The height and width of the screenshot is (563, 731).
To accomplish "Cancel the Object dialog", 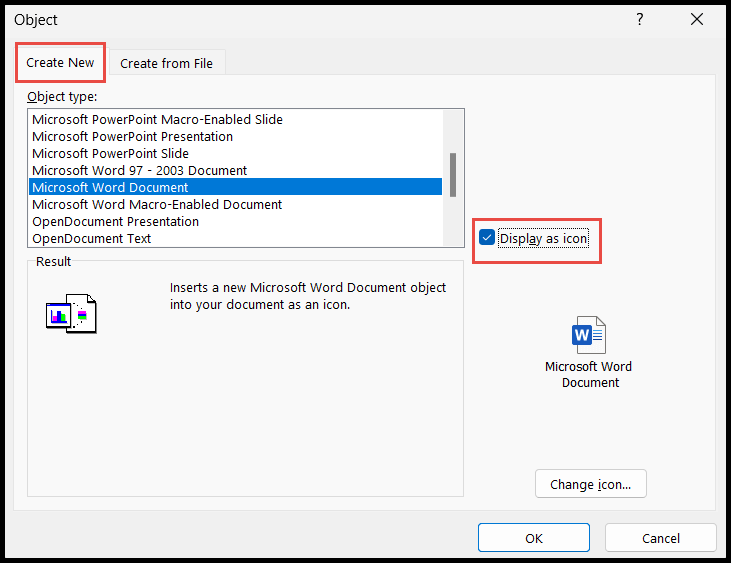I will (x=660, y=538).
